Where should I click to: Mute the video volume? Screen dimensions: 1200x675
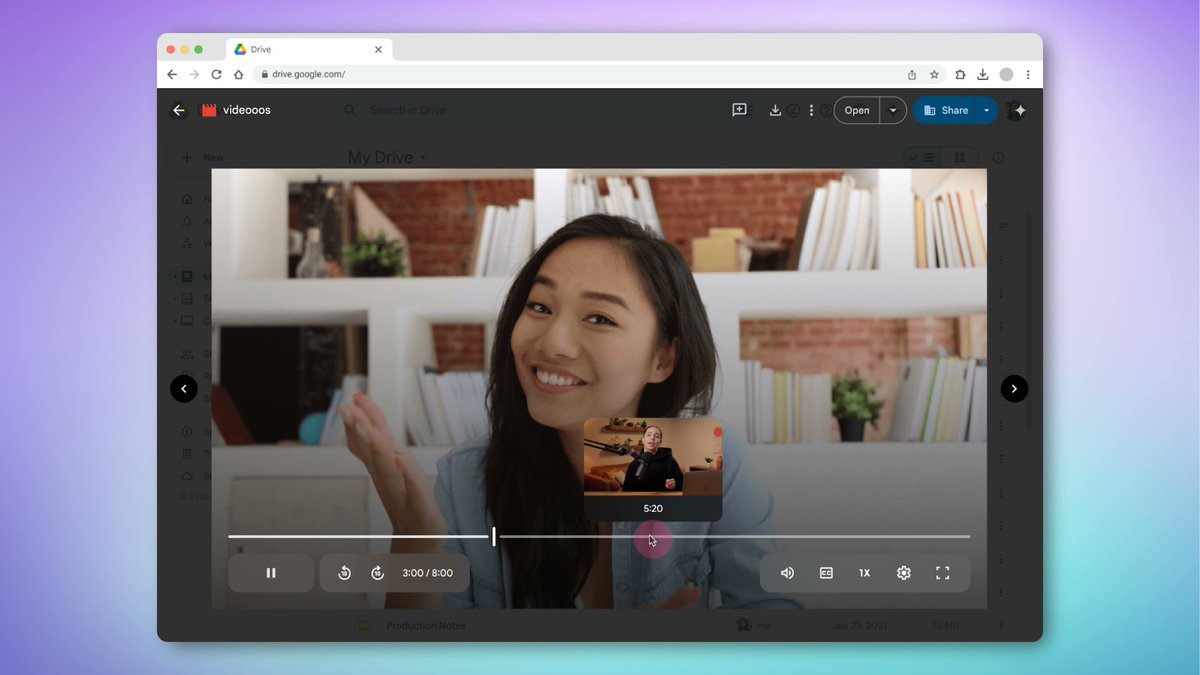pos(787,573)
